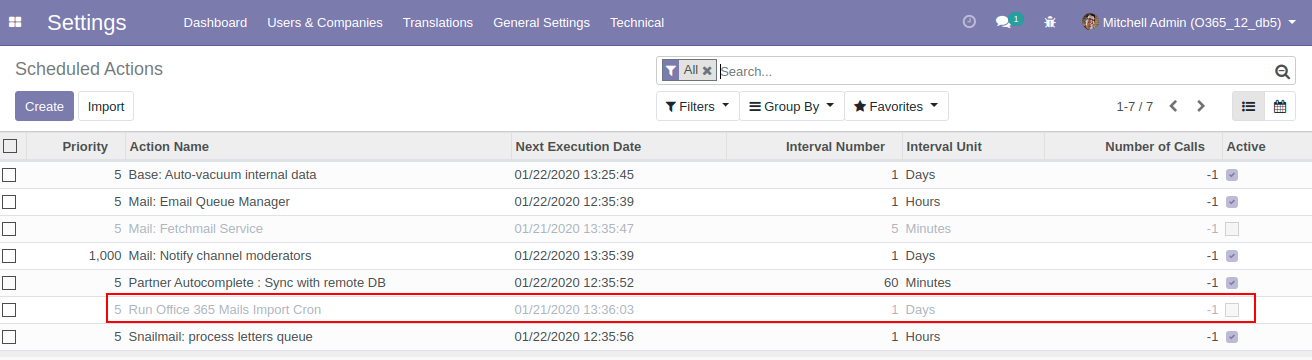Screen dimensions: 1312x360
Task: Click the Create button
Action: coord(44,106)
